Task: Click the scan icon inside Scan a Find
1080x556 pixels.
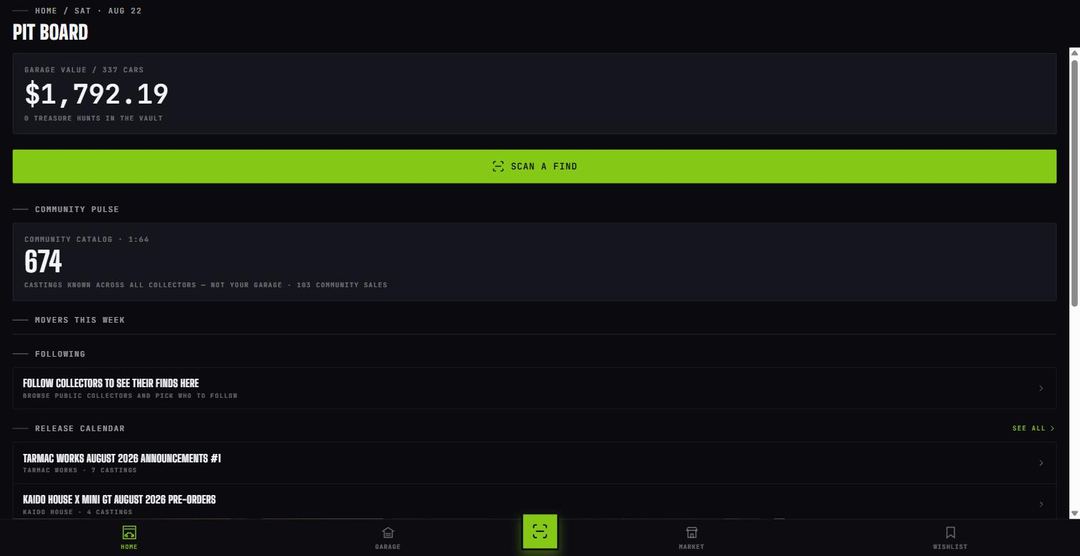Action: point(498,166)
